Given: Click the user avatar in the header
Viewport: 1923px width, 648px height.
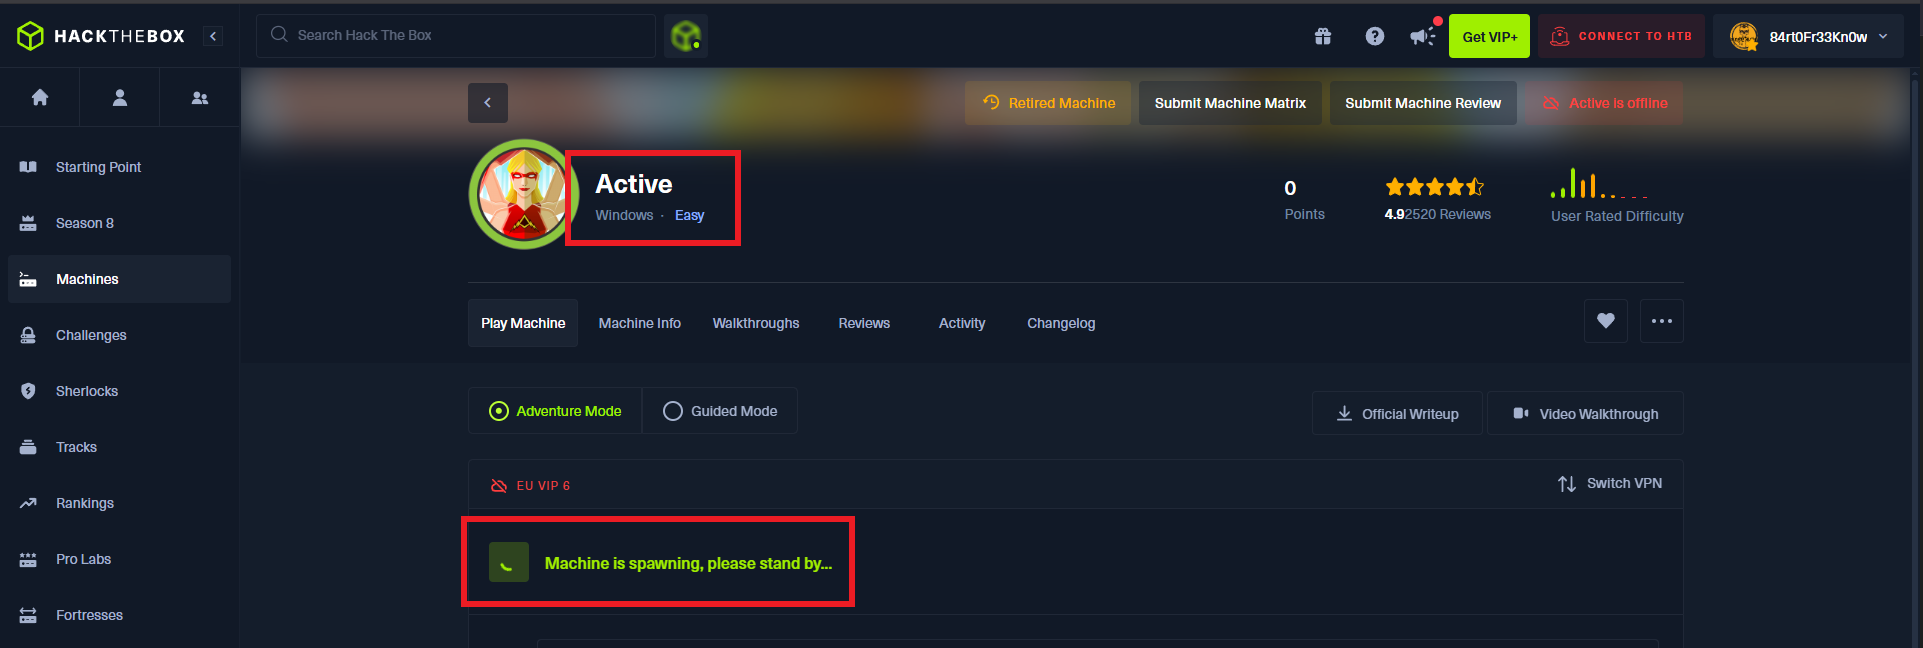Looking at the screenshot, I should 1744,36.
